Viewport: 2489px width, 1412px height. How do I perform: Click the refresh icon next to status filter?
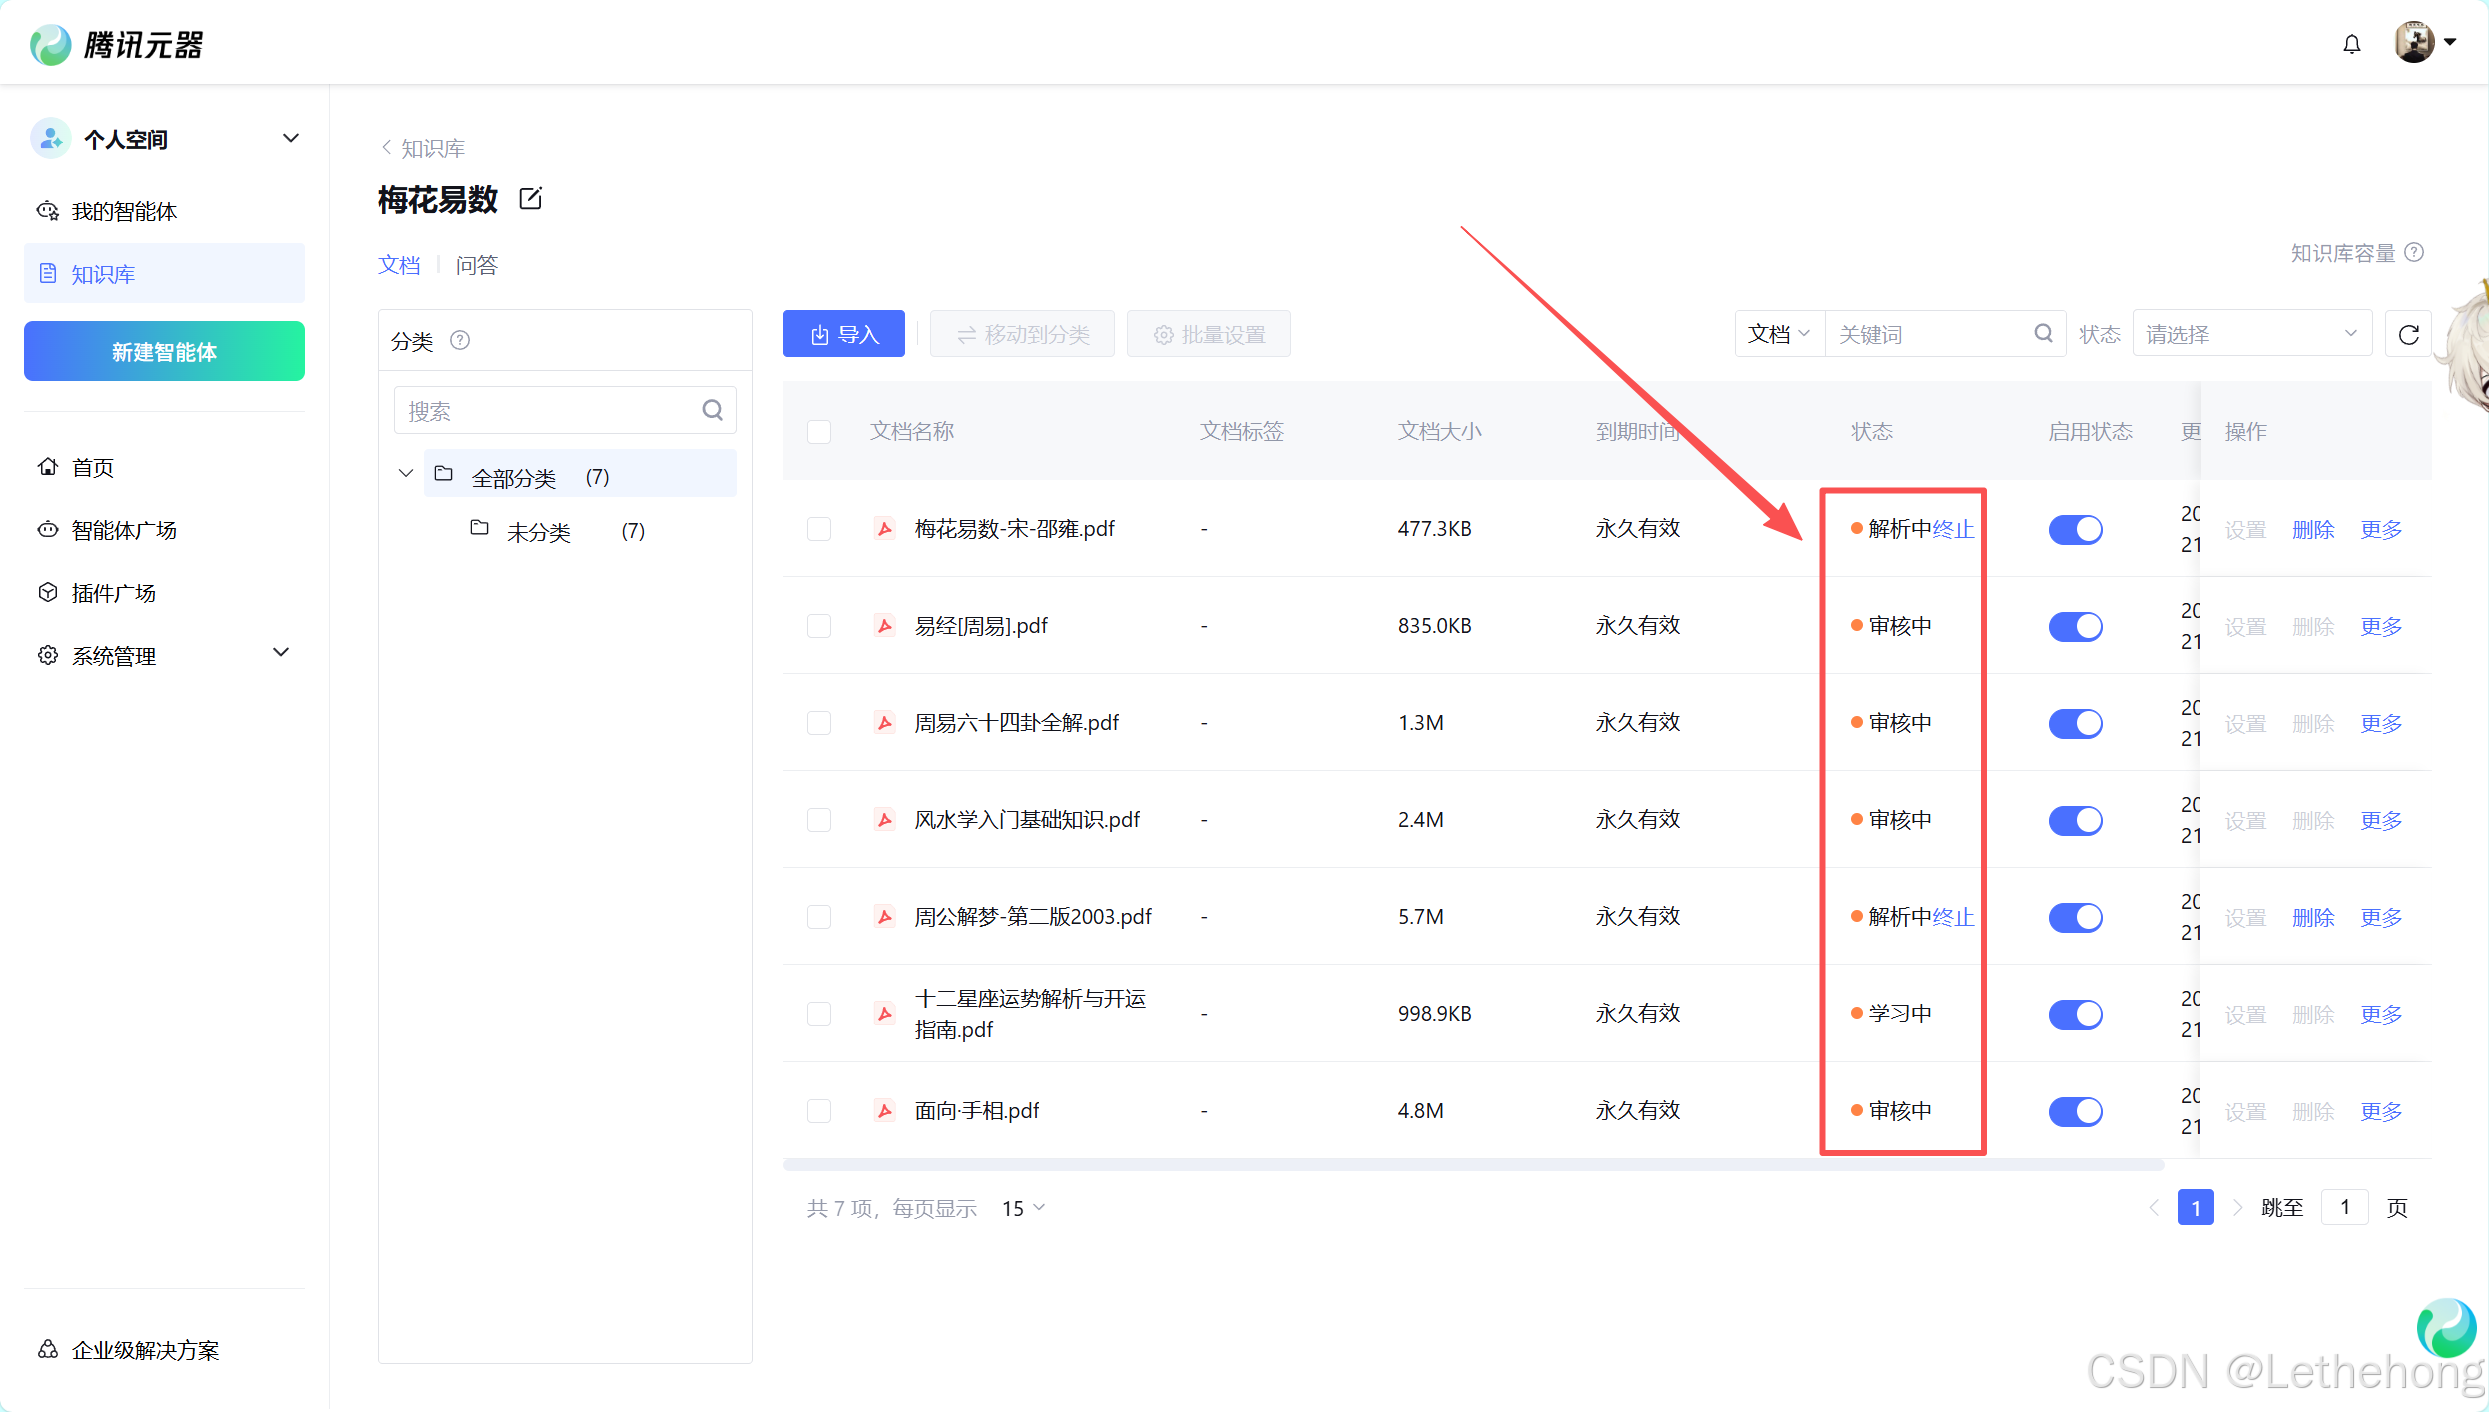(x=2408, y=334)
